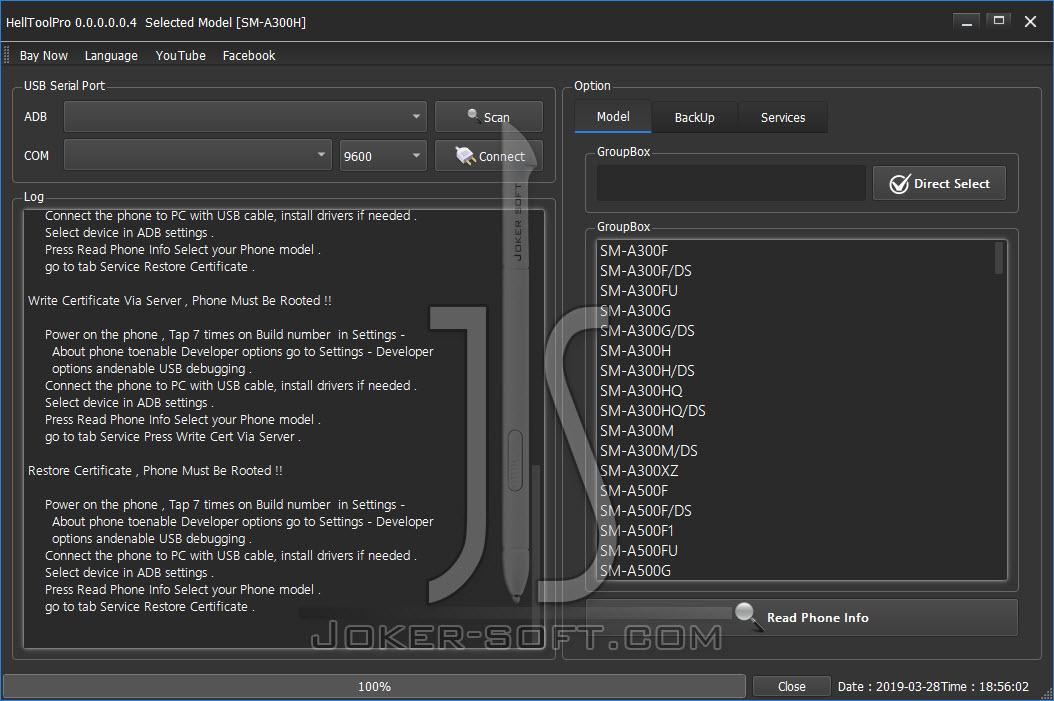Click inside the Log text area
Screen dimensions: 1054x701
284,429
